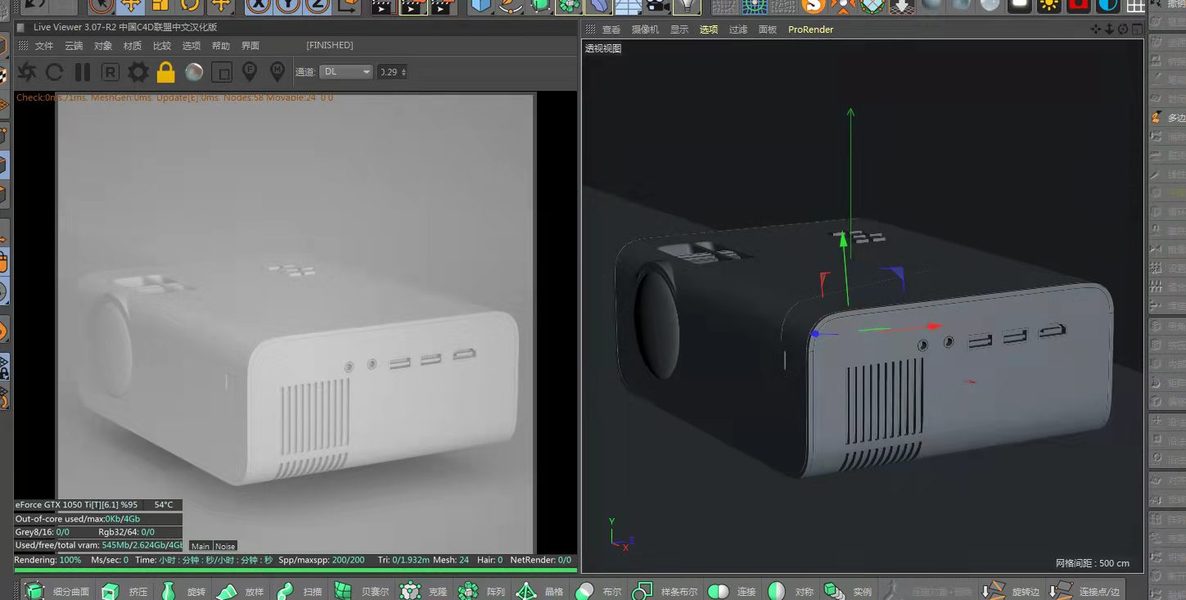
Task: Click viewport pan move arrows icon
Action: click(x=1096, y=30)
